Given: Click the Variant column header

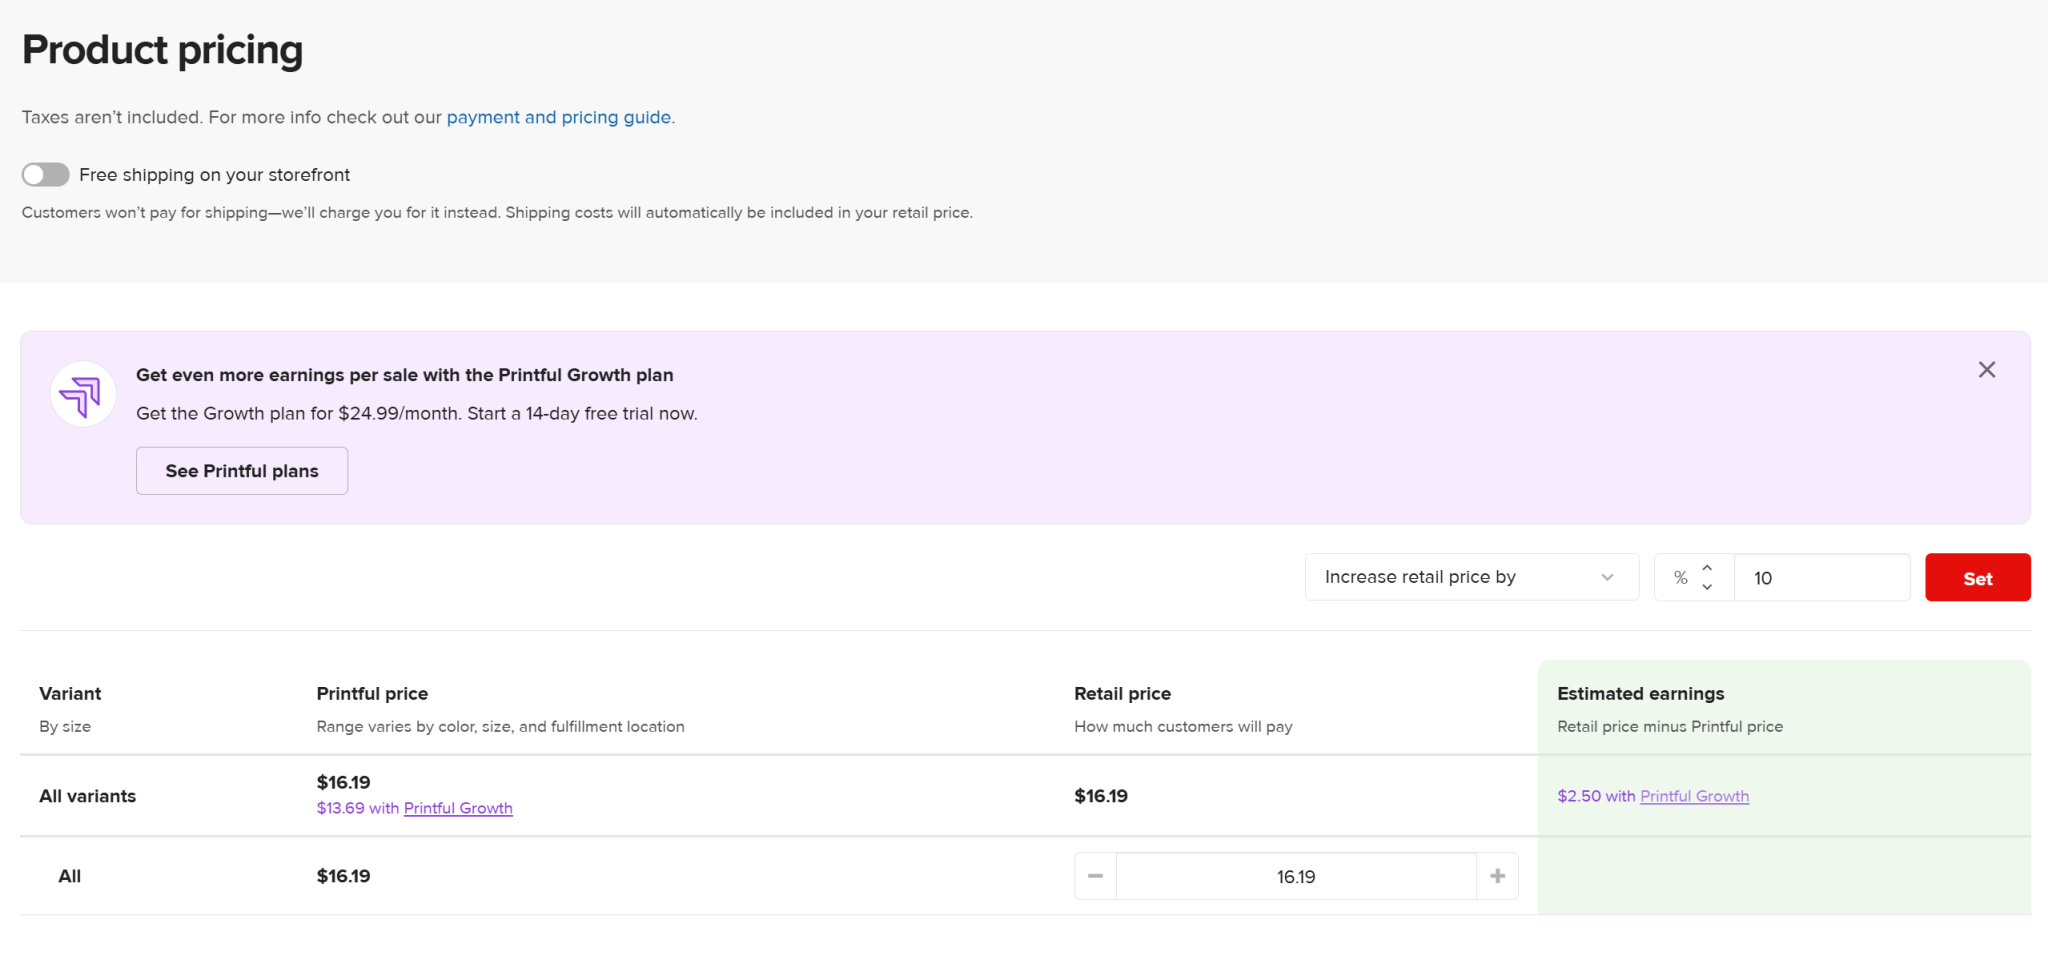Looking at the screenshot, I should point(70,693).
